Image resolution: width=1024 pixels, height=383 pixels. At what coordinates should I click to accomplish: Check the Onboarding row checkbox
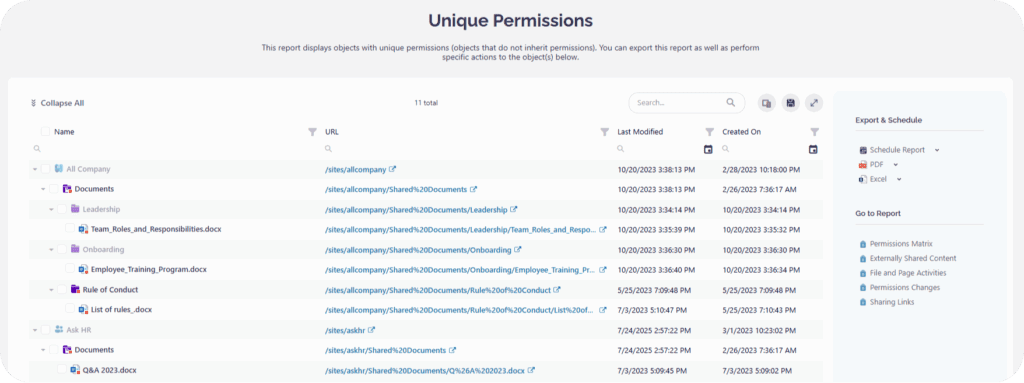(x=61, y=250)
